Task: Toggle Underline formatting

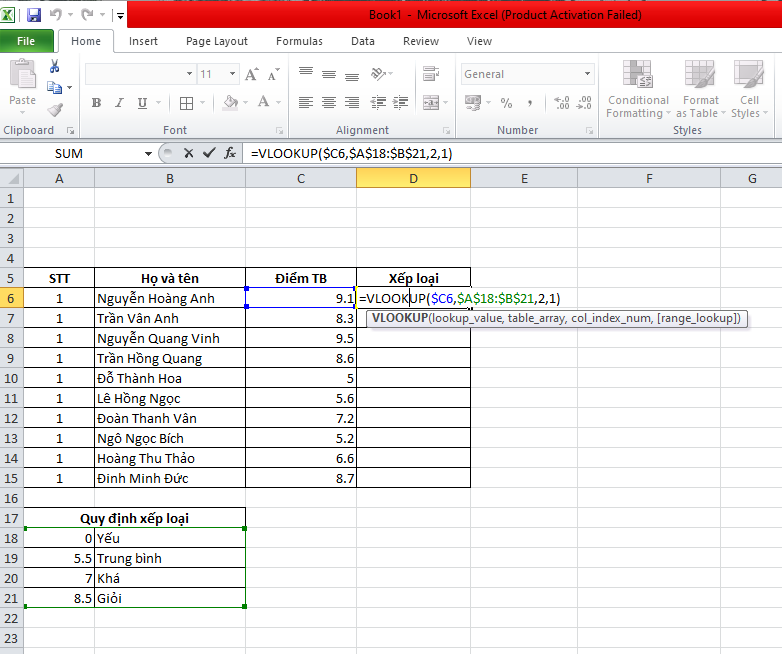Action: 142,103
